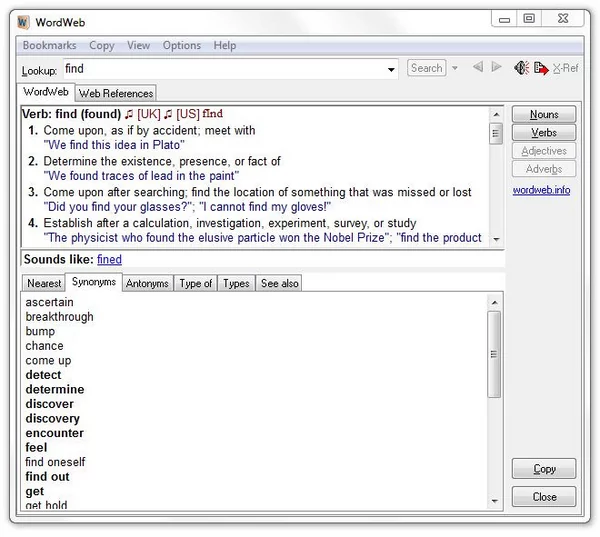Select synonym 'get'
The width and height of the screenshot is (600, 537).
click(x=34, y=491)
